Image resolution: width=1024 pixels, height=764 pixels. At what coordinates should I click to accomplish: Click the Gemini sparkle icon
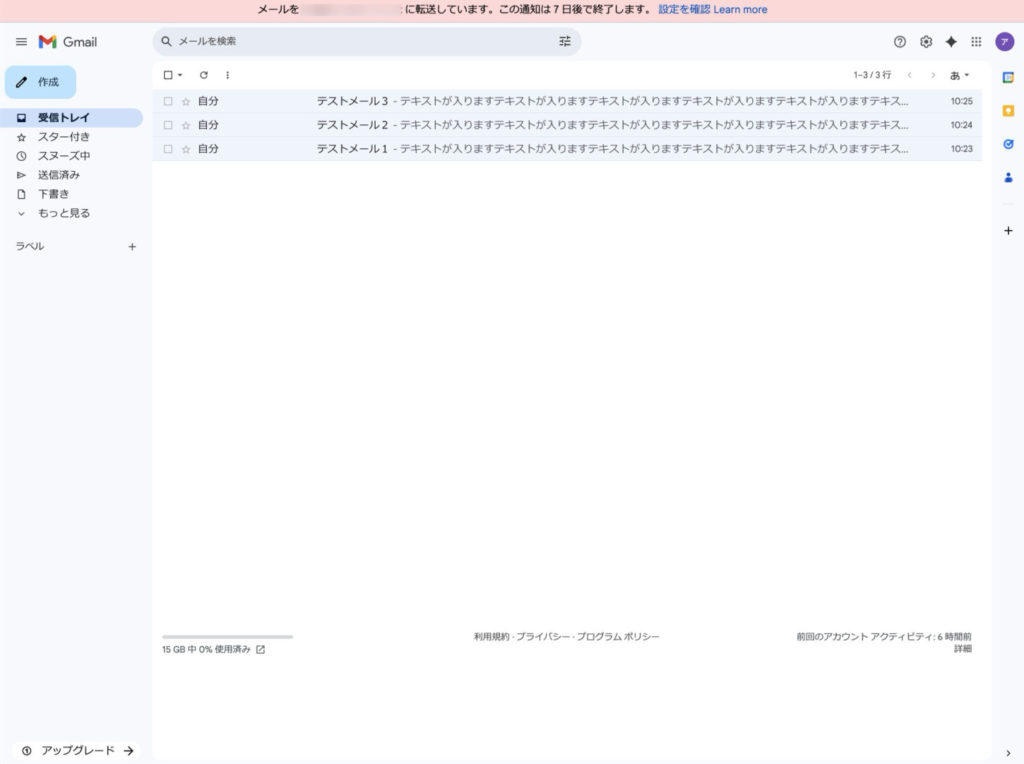(x=951, y=42)
